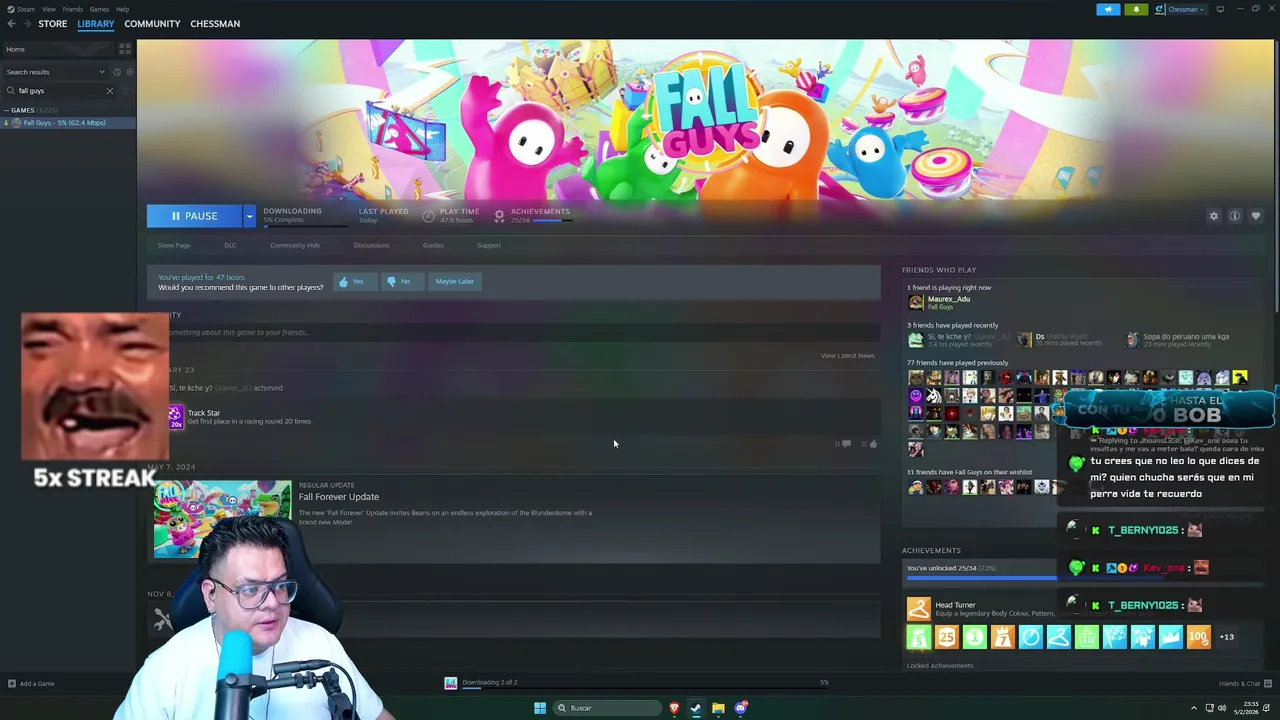1280x720 pixels.
Task: Open the Community Hub link
Action: tap(295, 245)
